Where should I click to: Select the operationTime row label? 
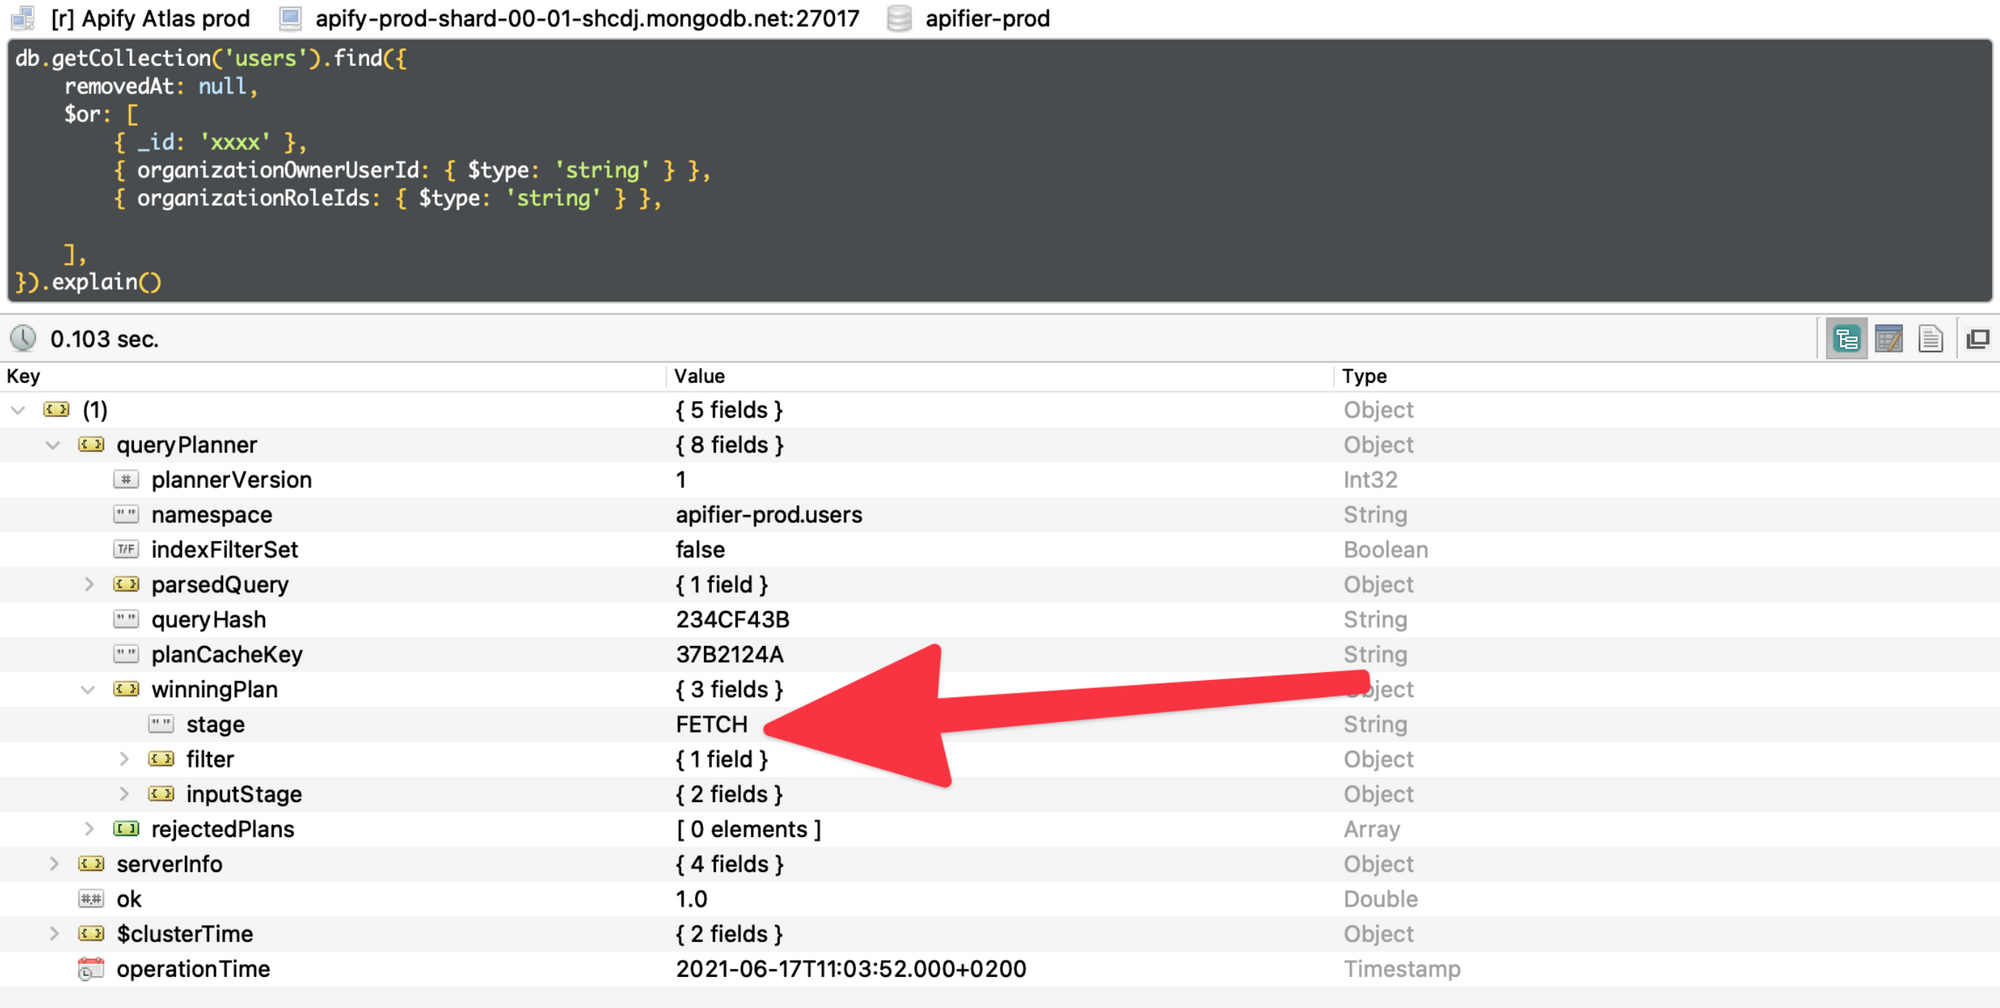click(x=193, y=969)
